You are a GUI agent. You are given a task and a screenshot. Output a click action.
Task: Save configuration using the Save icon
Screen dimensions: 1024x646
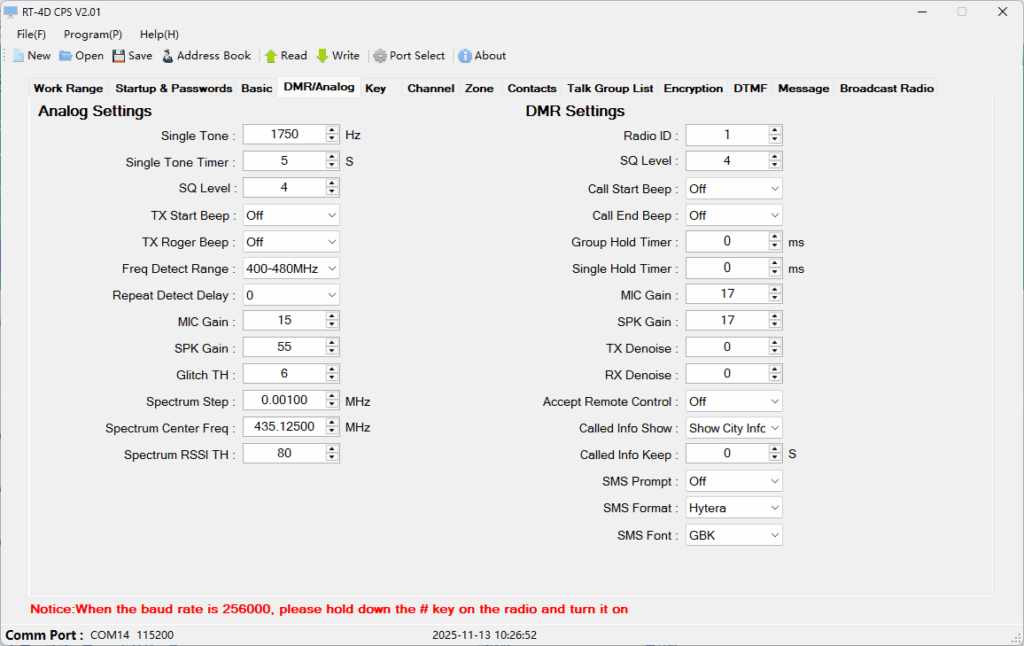click(x=119, y=56)
